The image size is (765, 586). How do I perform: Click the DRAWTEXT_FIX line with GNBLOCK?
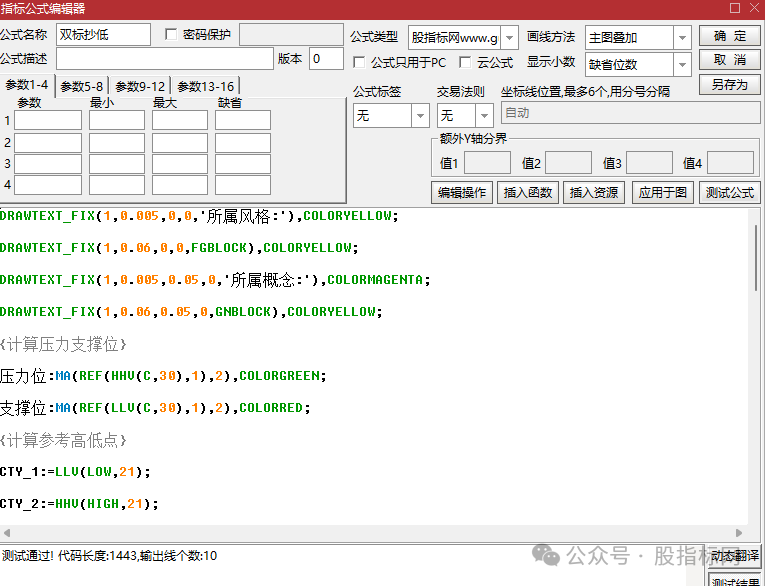(x=191, y=312)
